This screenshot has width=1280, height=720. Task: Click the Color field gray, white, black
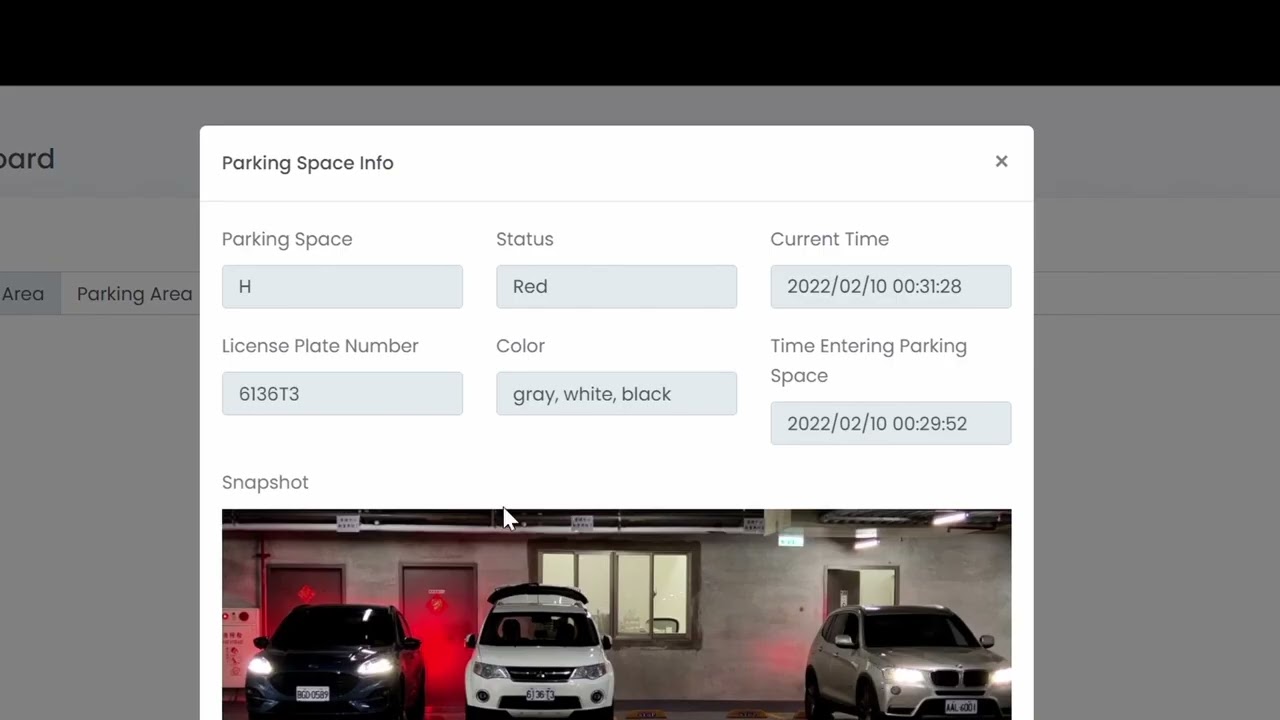pyautogui.click(x=616, y=393)
